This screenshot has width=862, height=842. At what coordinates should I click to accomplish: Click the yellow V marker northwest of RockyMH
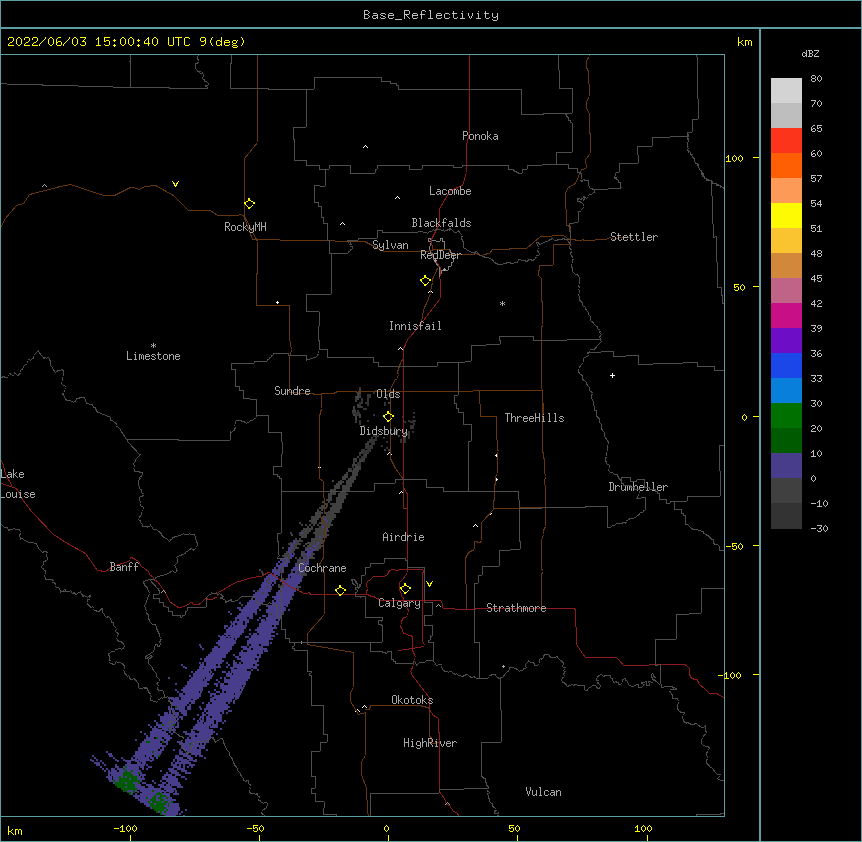click(175, 184)
